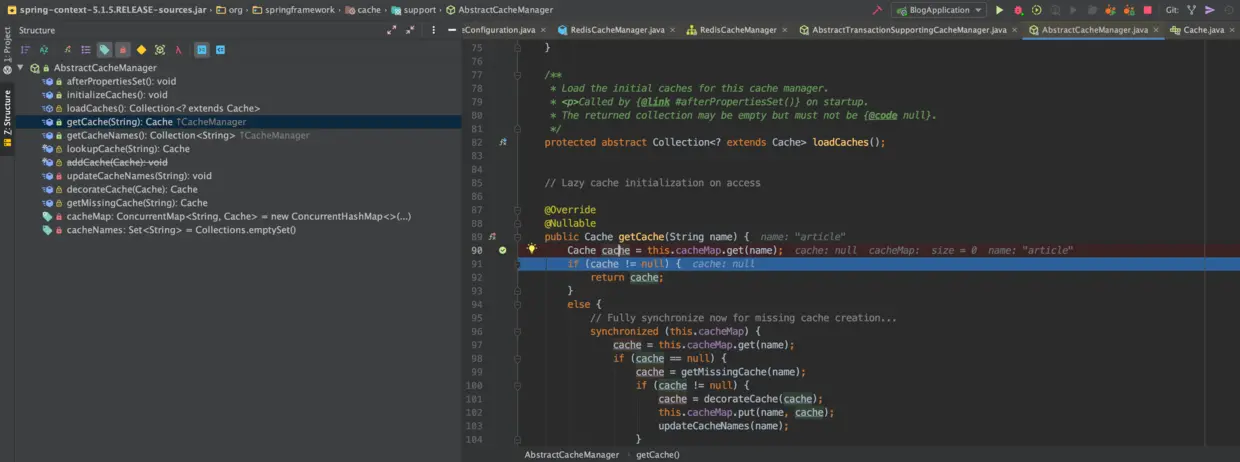Open Structure panel options menu (three dots)

pyautogui.click(x=432, y=30)
